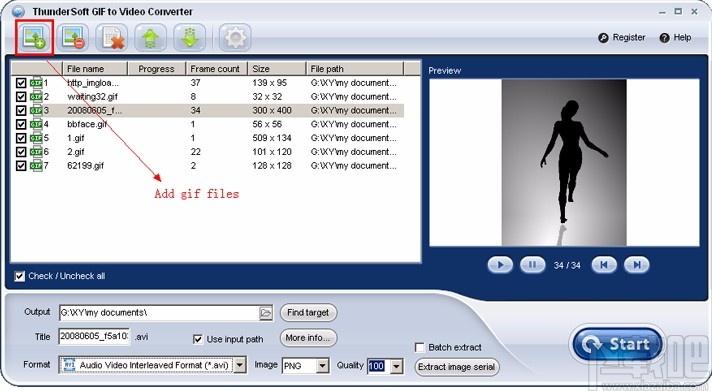Open the Help menu

[676, 38]
